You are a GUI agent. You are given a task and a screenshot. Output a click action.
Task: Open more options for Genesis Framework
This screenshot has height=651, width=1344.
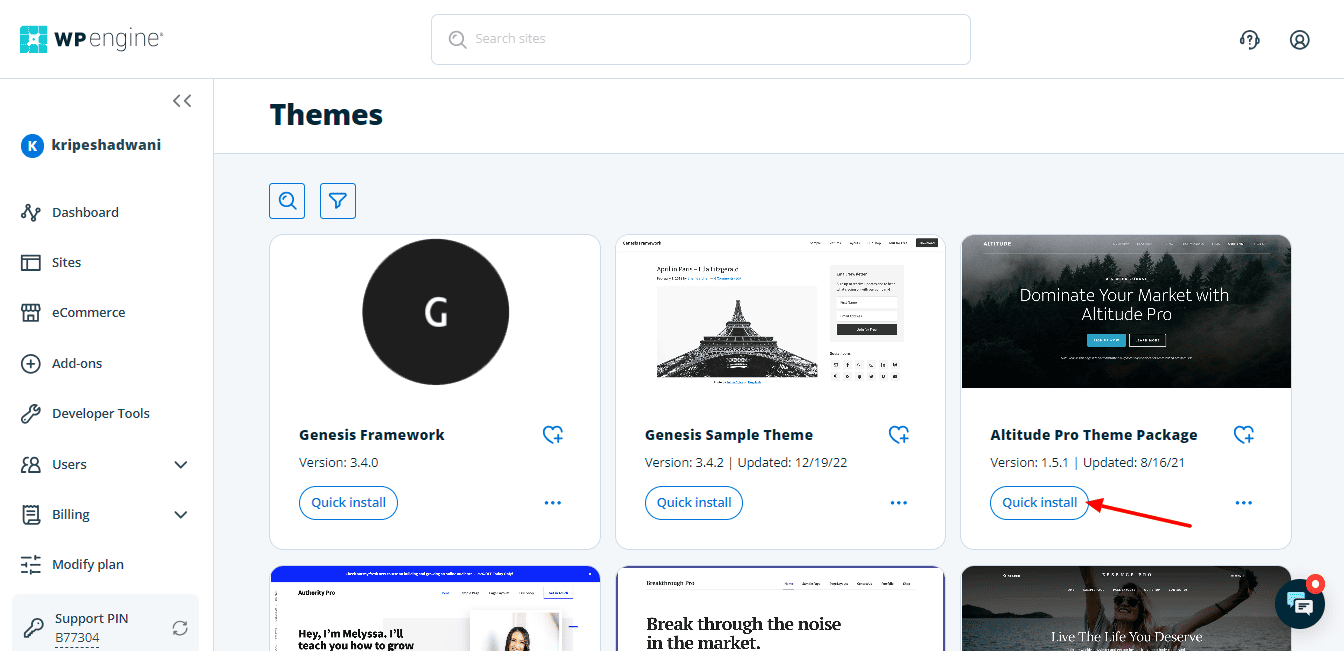(552, 503)
